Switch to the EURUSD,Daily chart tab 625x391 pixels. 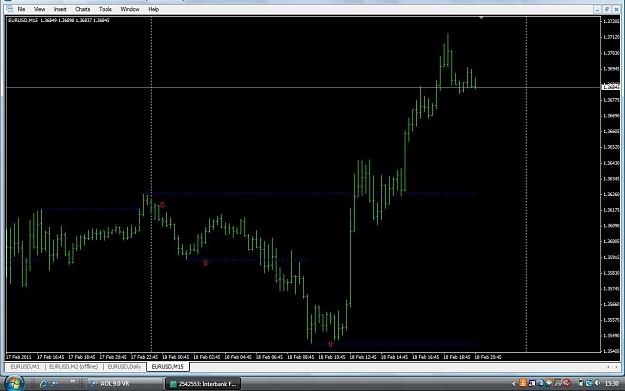124,367
